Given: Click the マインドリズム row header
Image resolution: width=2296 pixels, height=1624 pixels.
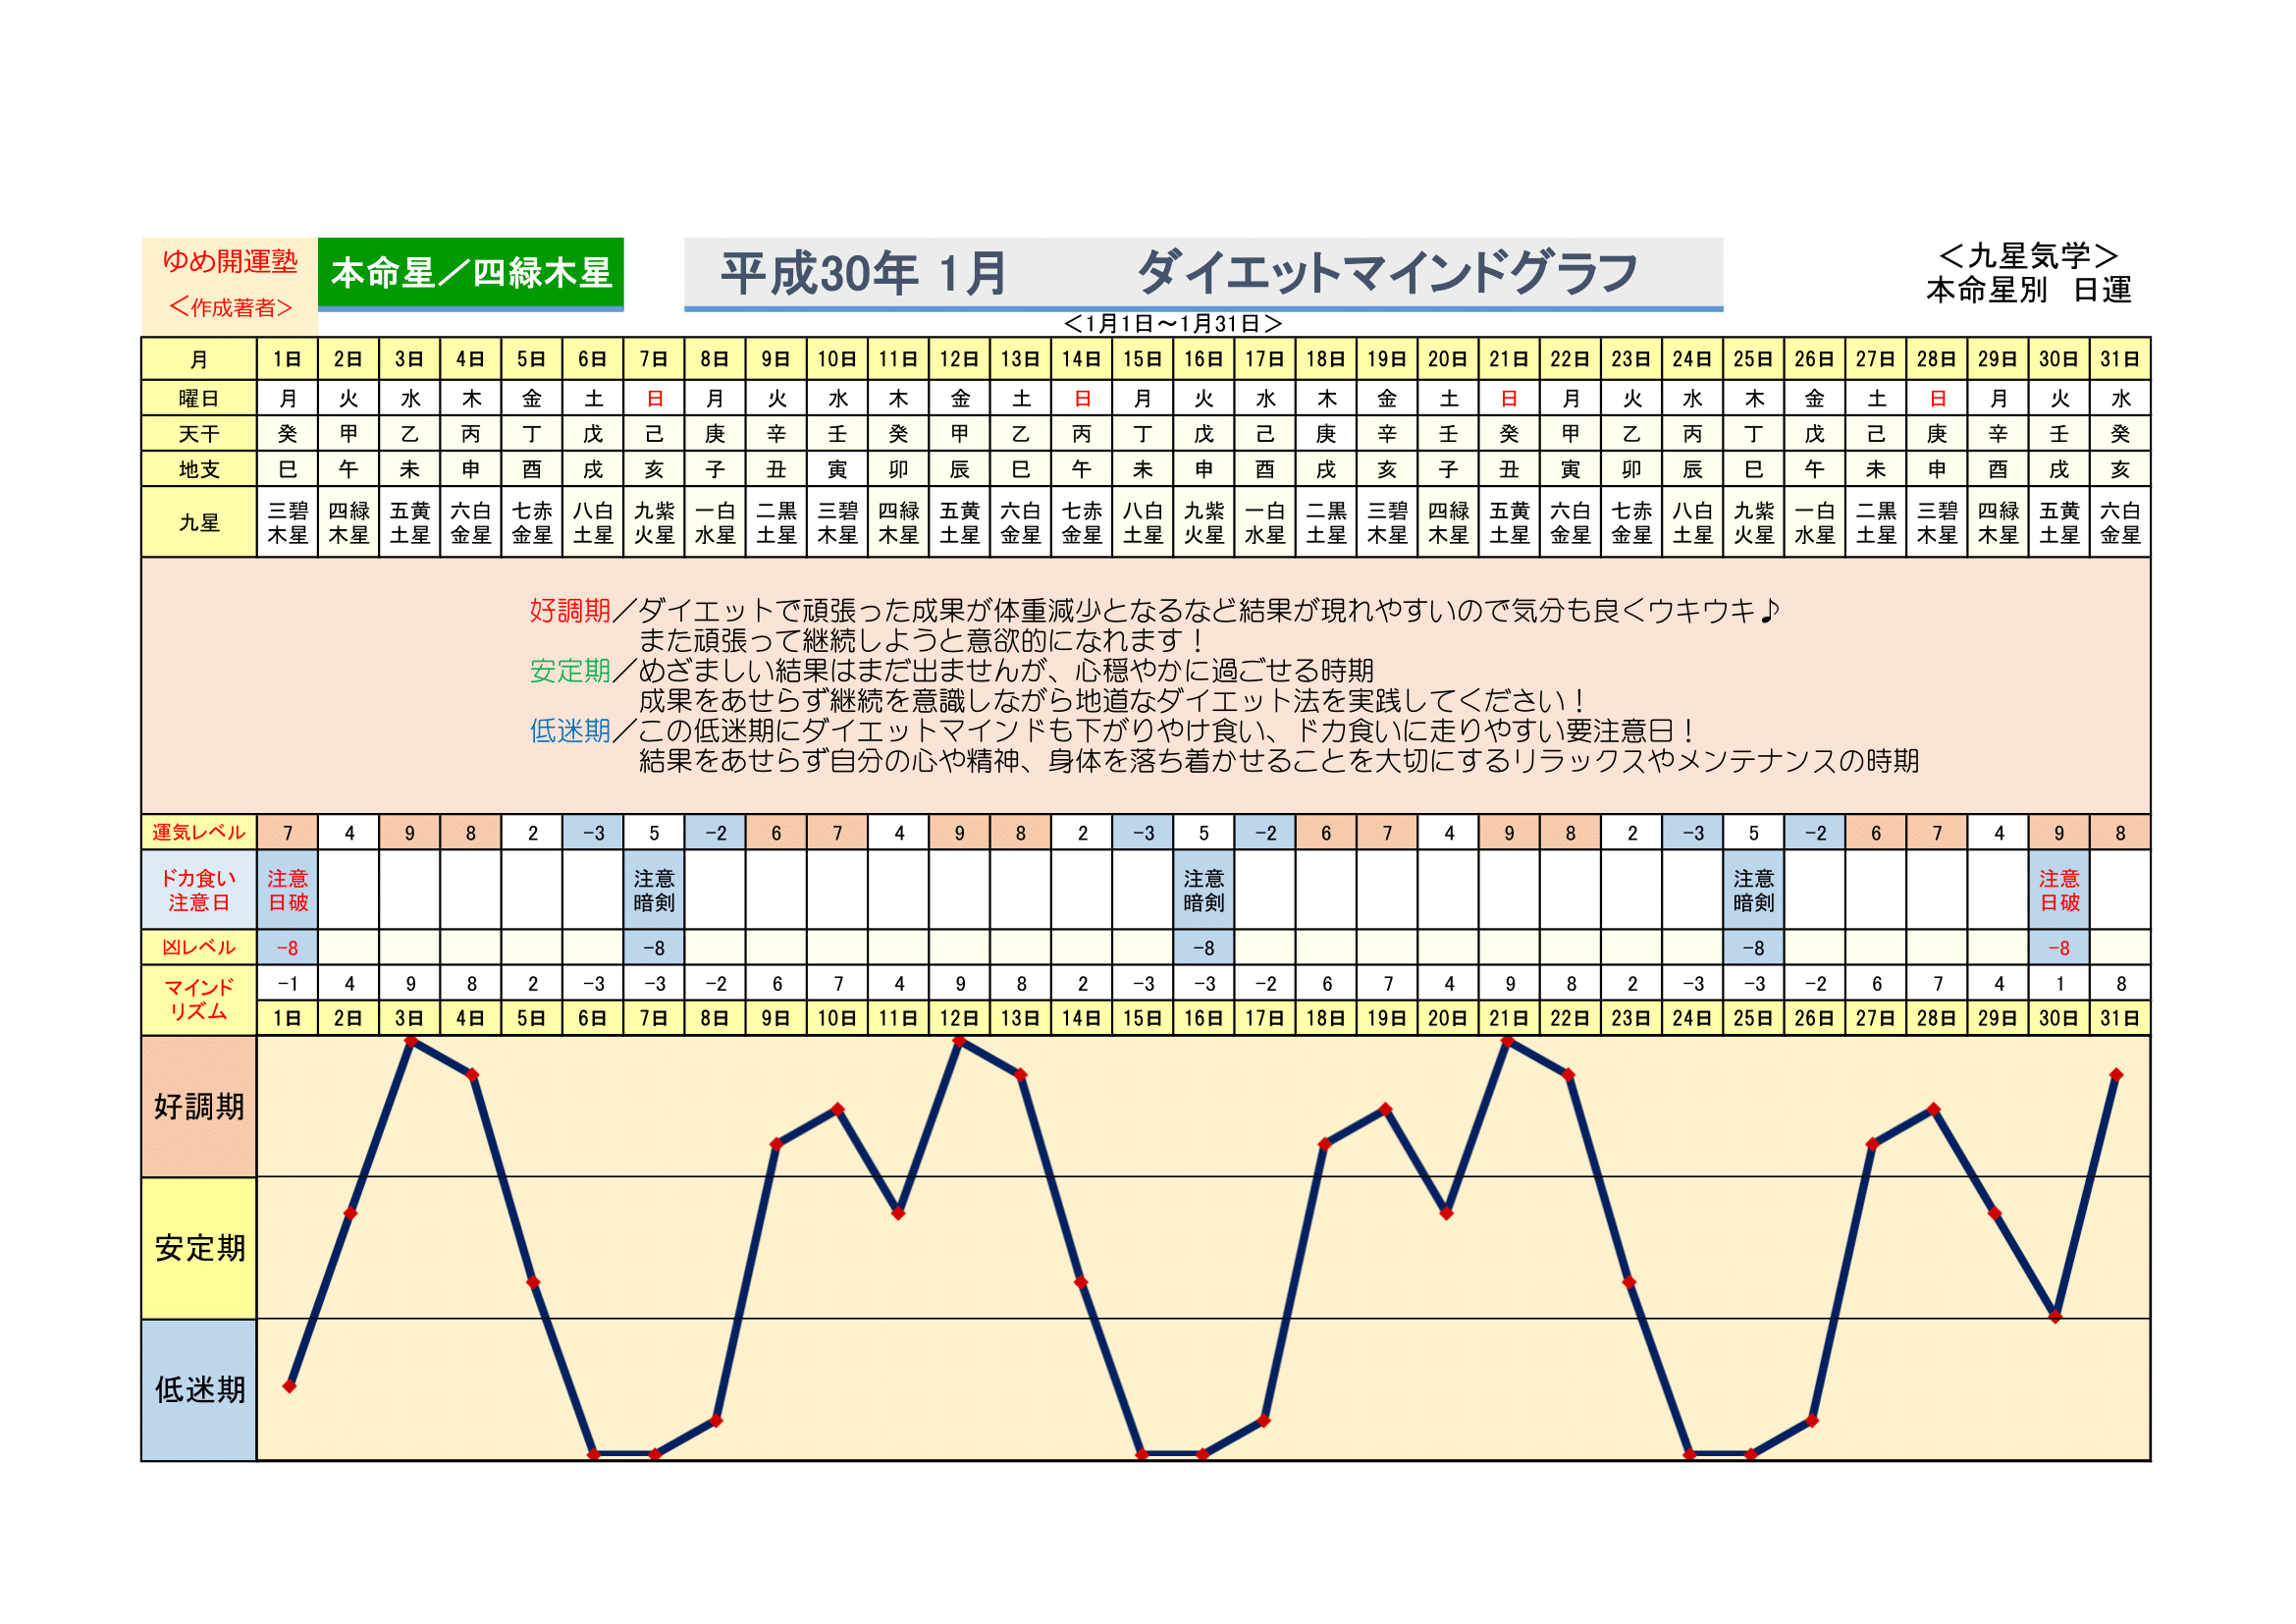Looking at the screenshot, I should click(x=199, y=999).
